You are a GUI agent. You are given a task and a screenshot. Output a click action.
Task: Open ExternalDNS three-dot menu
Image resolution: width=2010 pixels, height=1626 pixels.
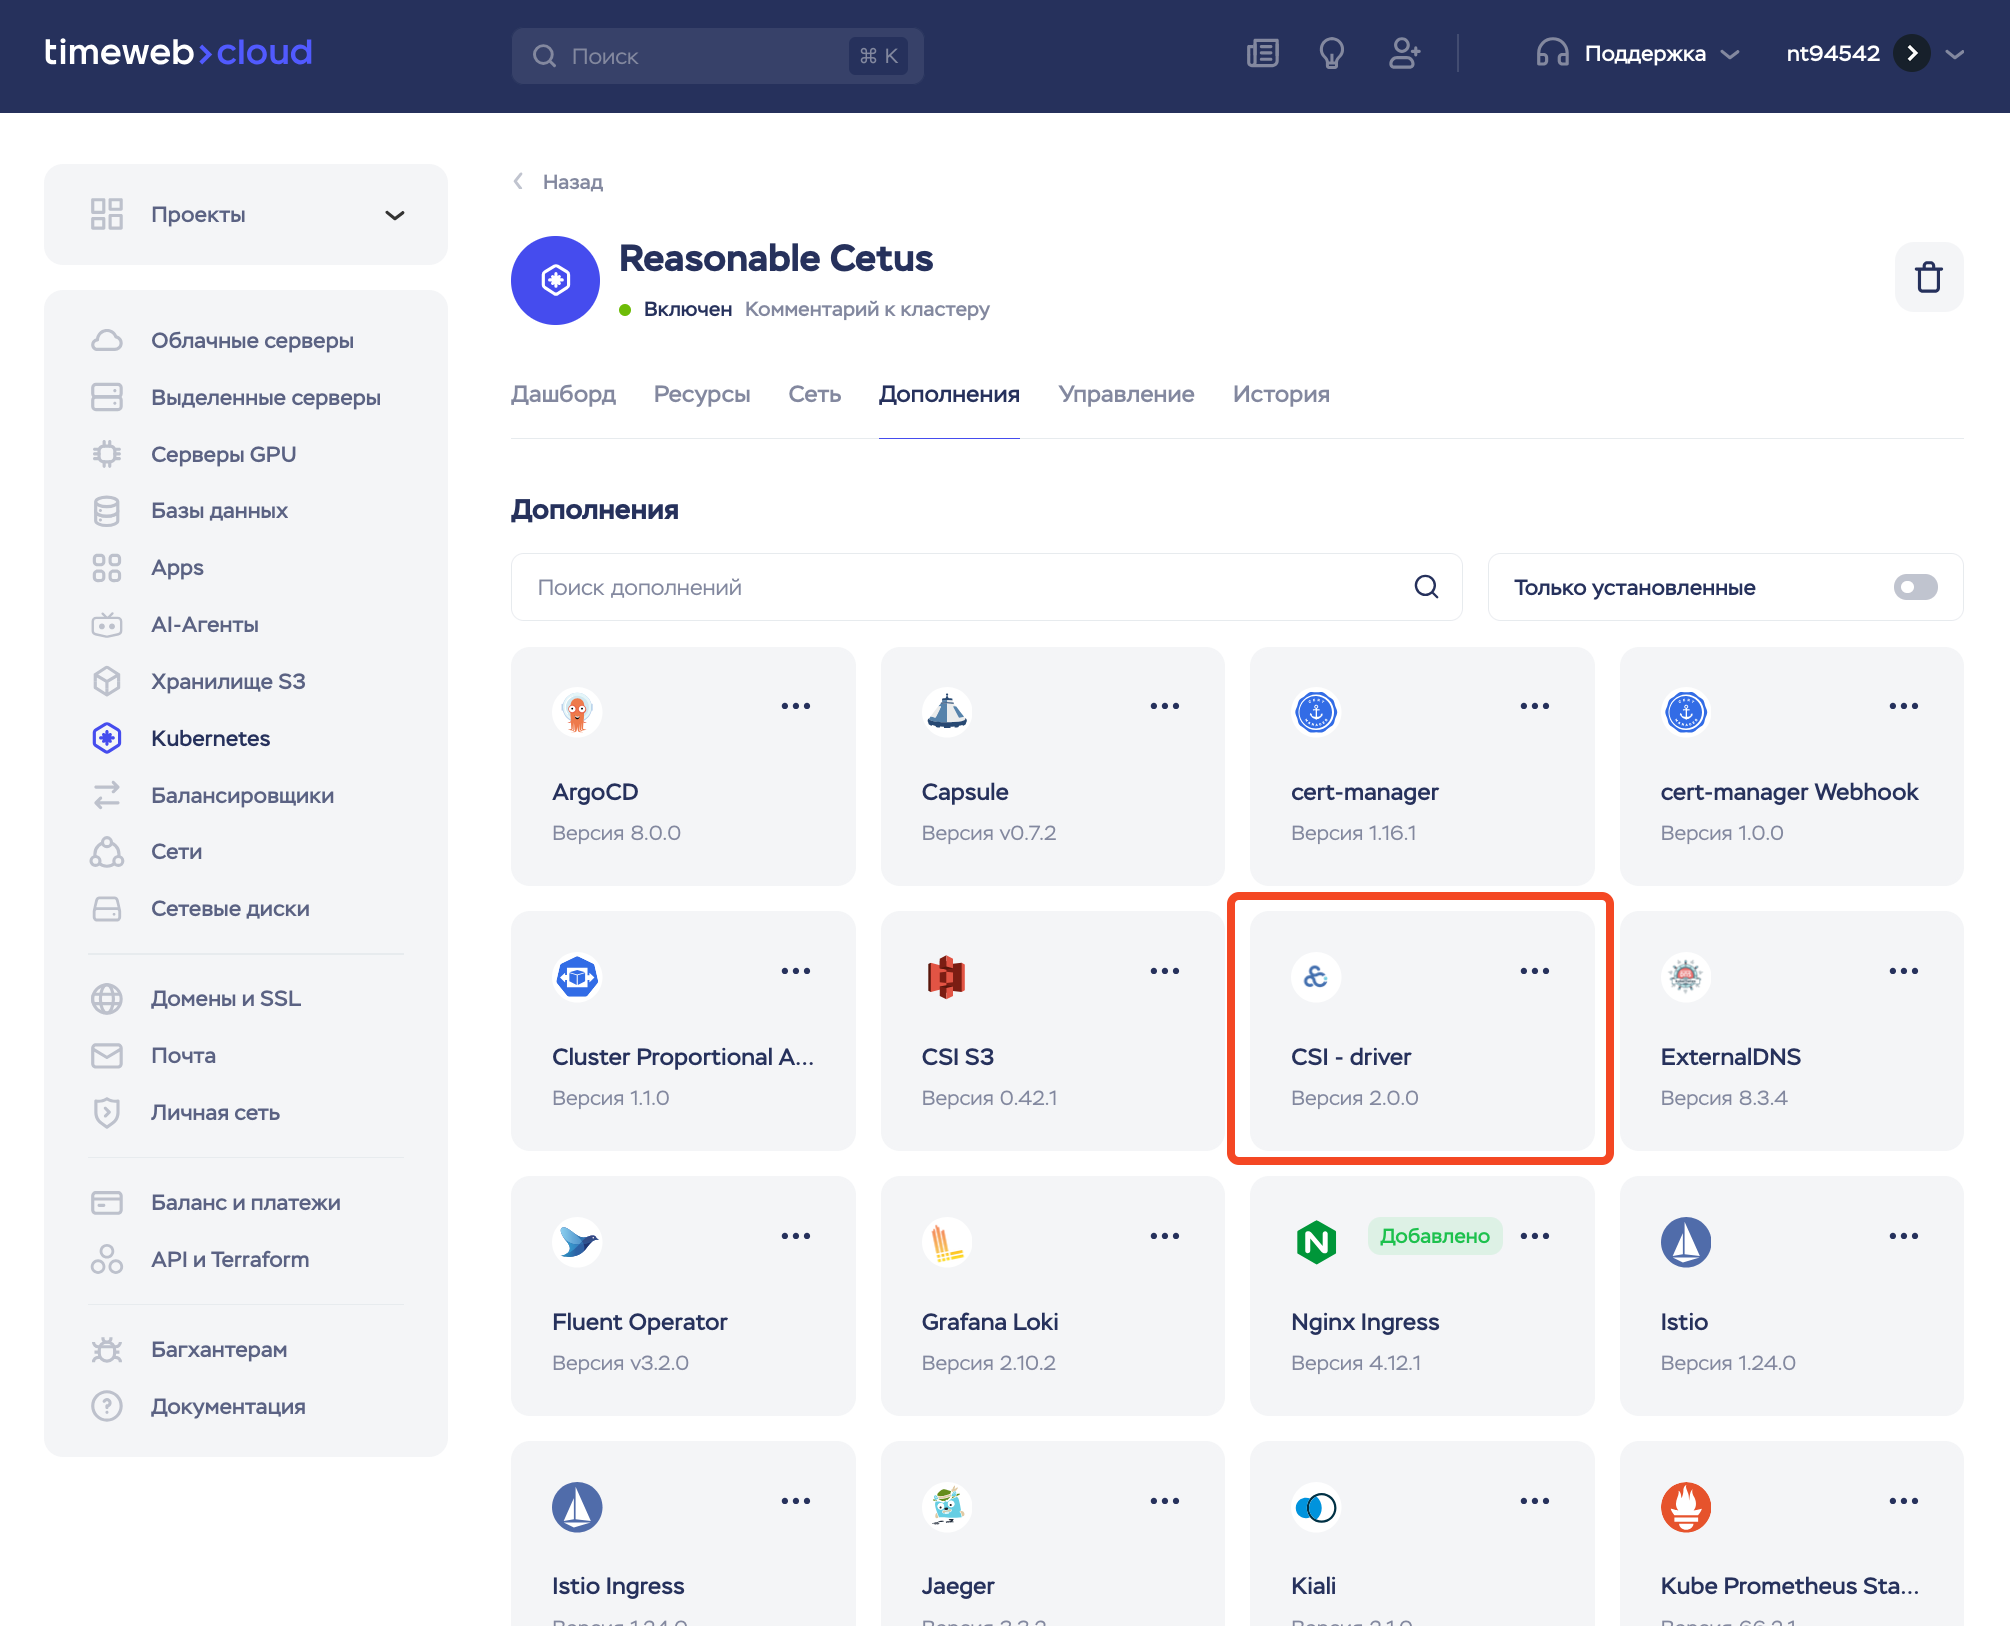coord(1904,971)
